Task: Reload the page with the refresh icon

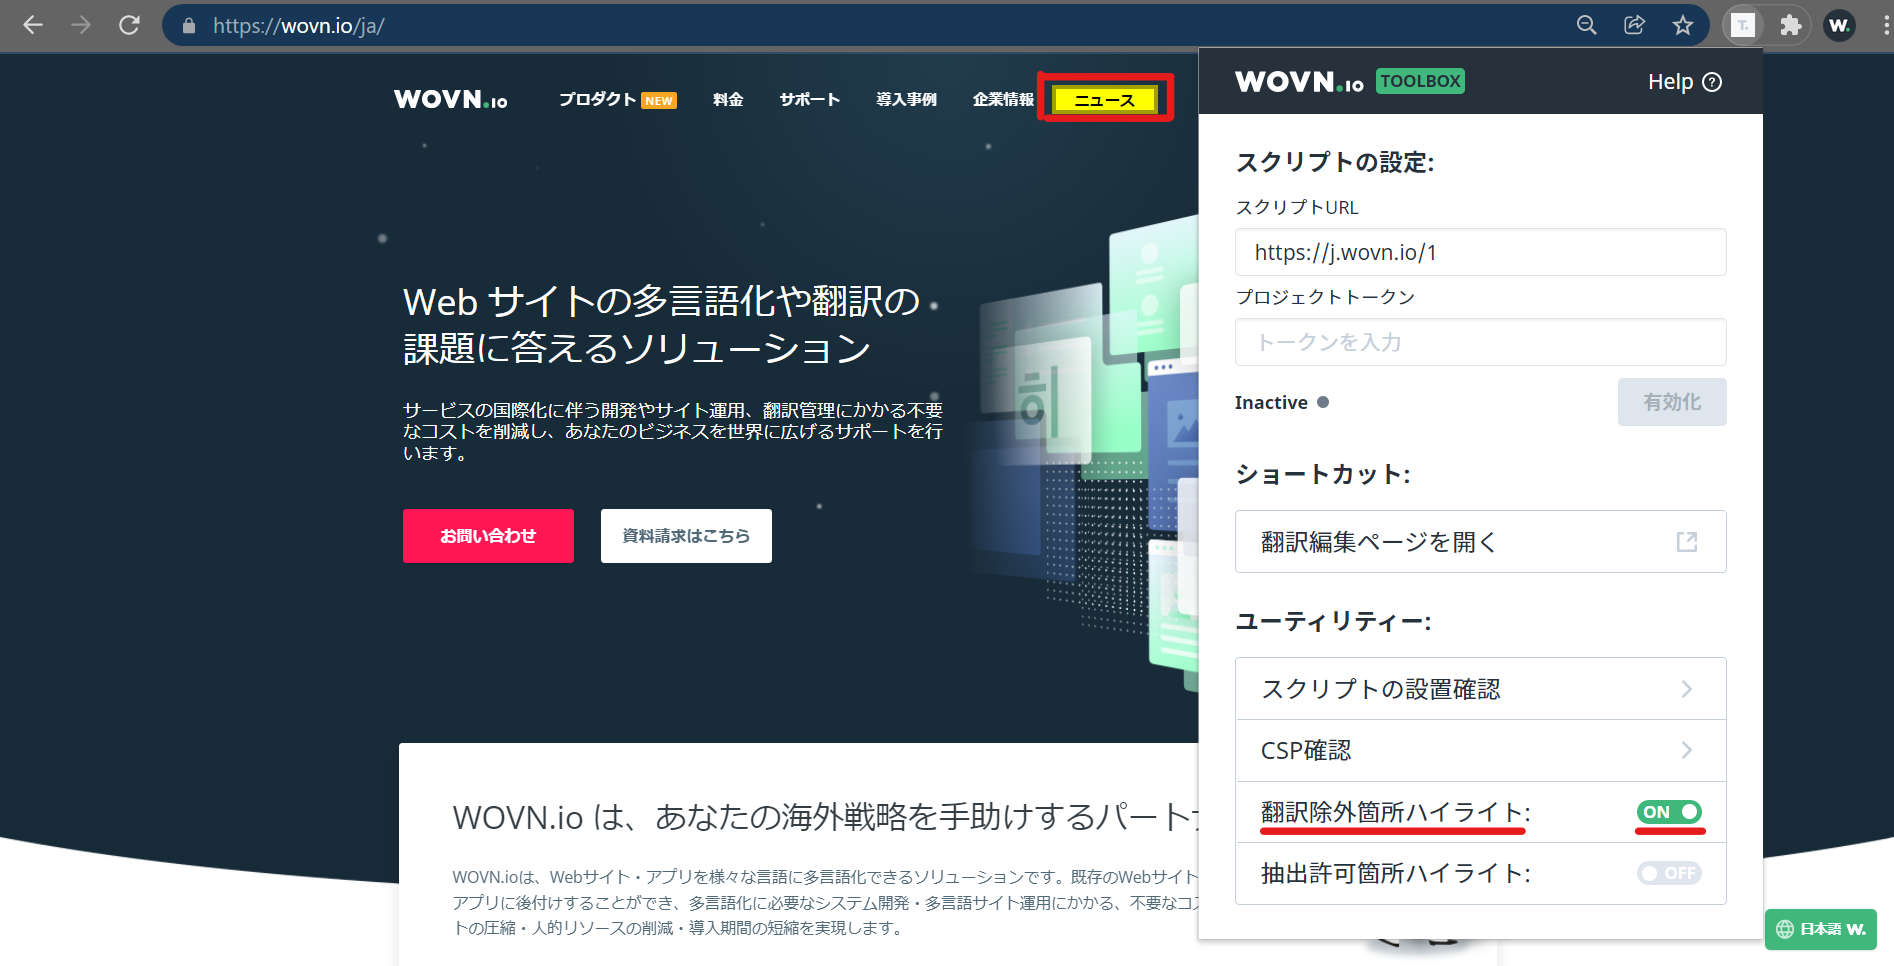Action: point(129,25)
